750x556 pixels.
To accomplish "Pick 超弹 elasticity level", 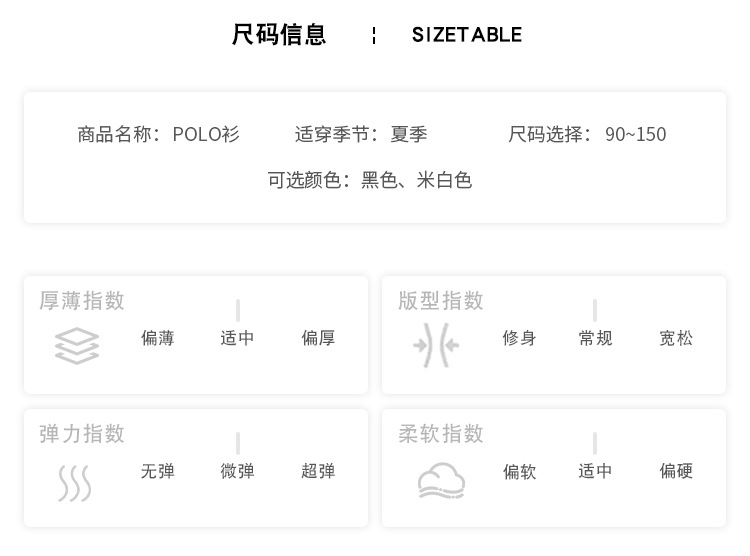I will 318,471.
